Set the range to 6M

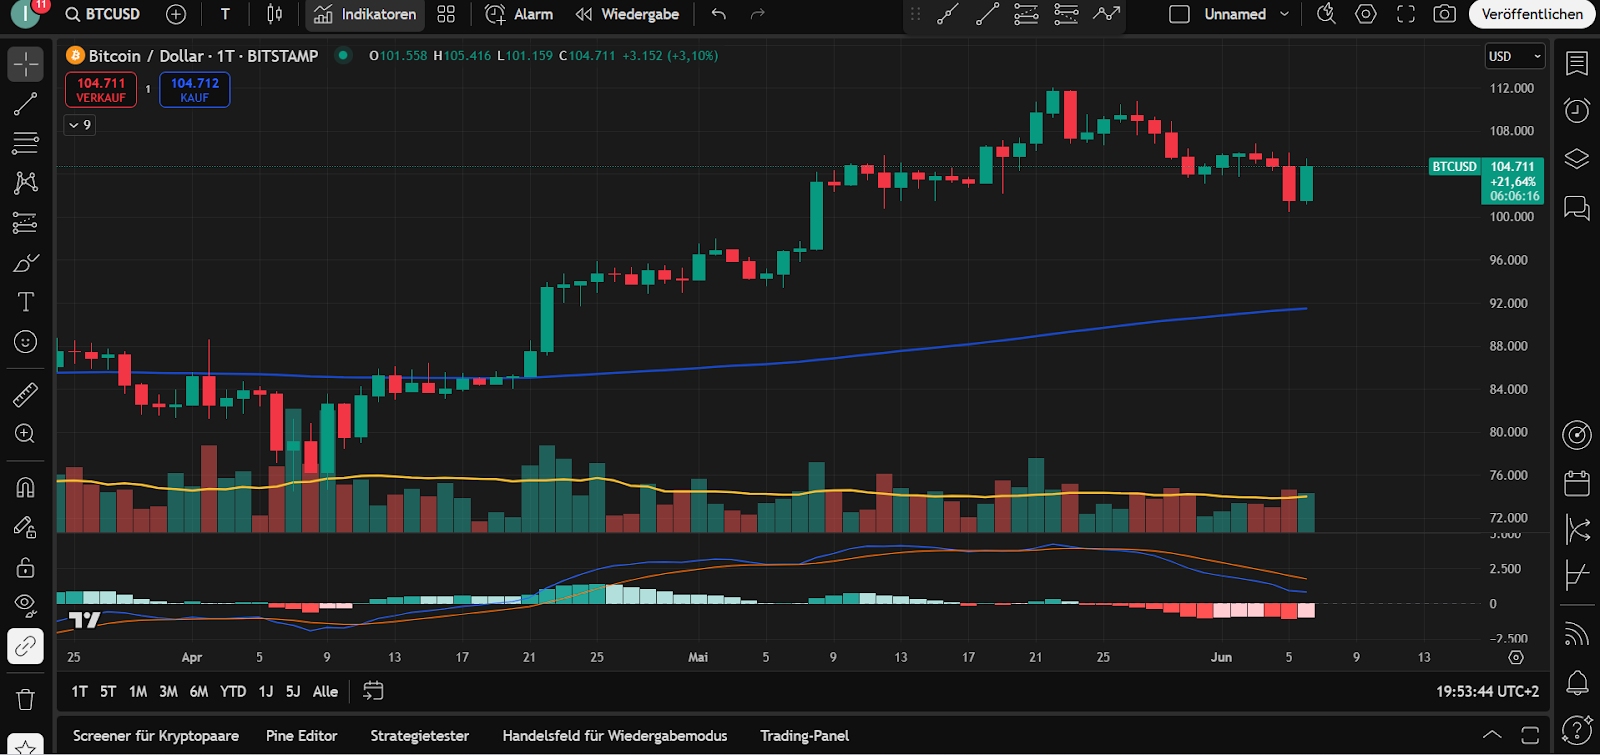pos(199,691)
